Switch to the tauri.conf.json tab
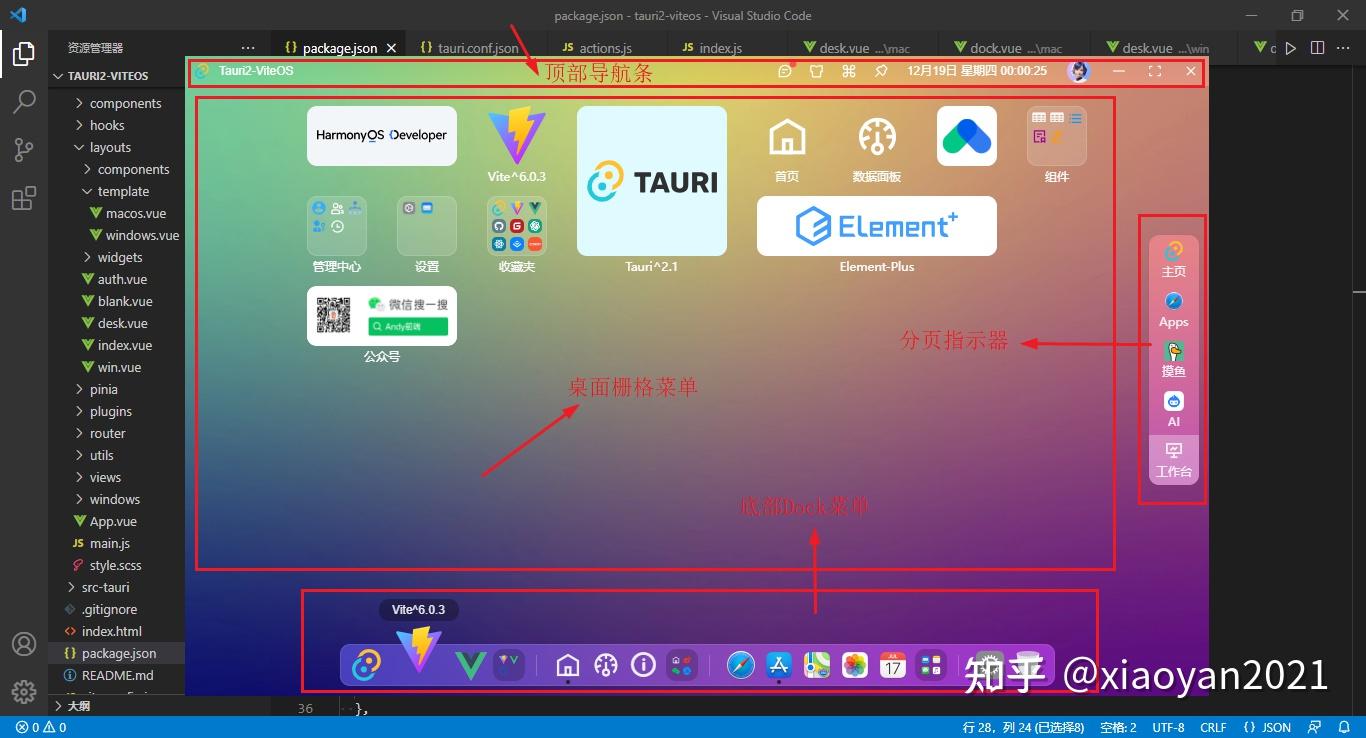Image resolution: width=1366 pixels, height=738 pixels. coord(470,47)
